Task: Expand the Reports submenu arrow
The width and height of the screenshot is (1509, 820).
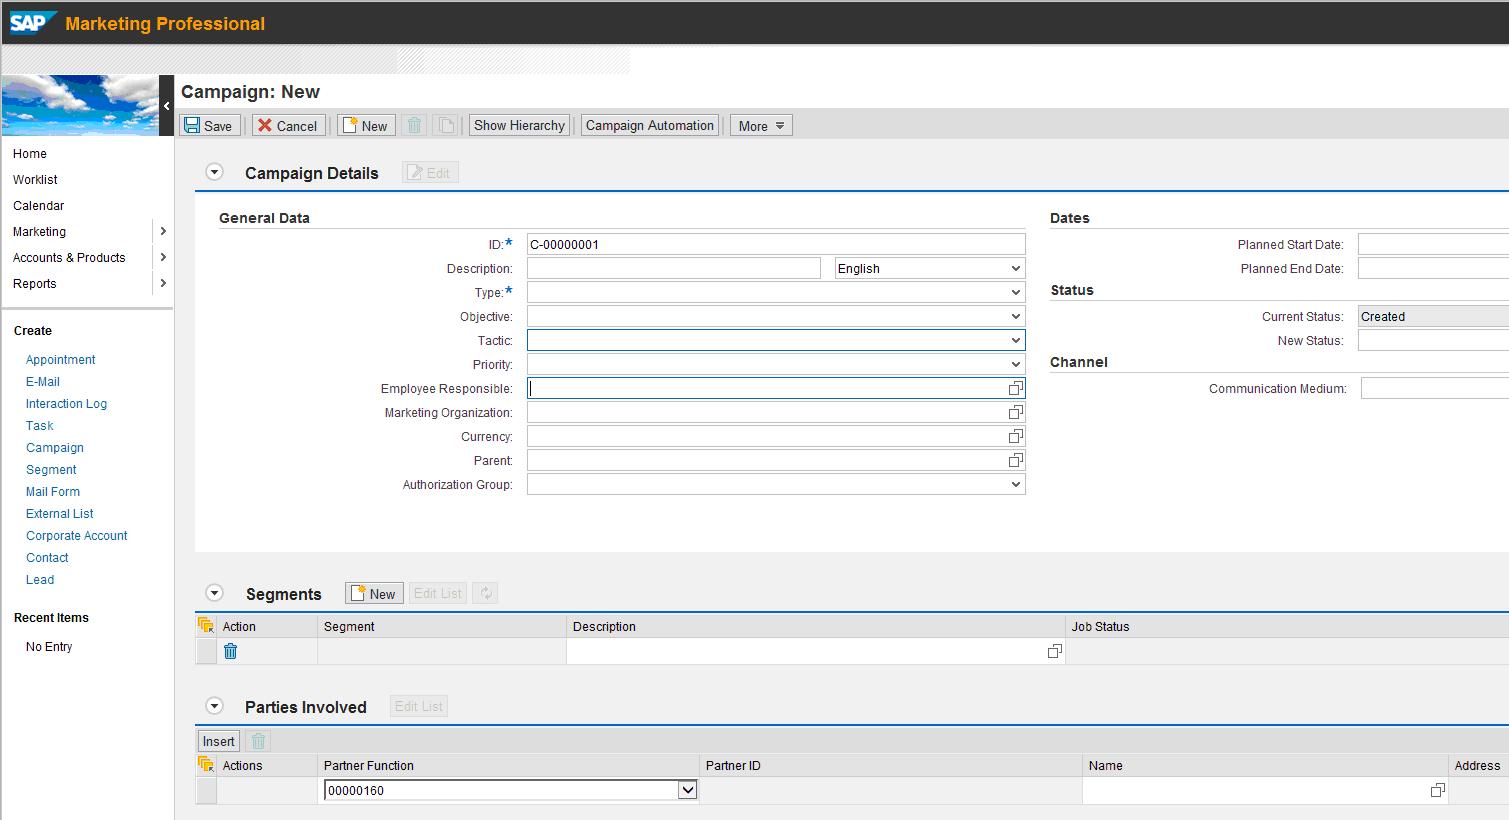Action: point(163,283)
